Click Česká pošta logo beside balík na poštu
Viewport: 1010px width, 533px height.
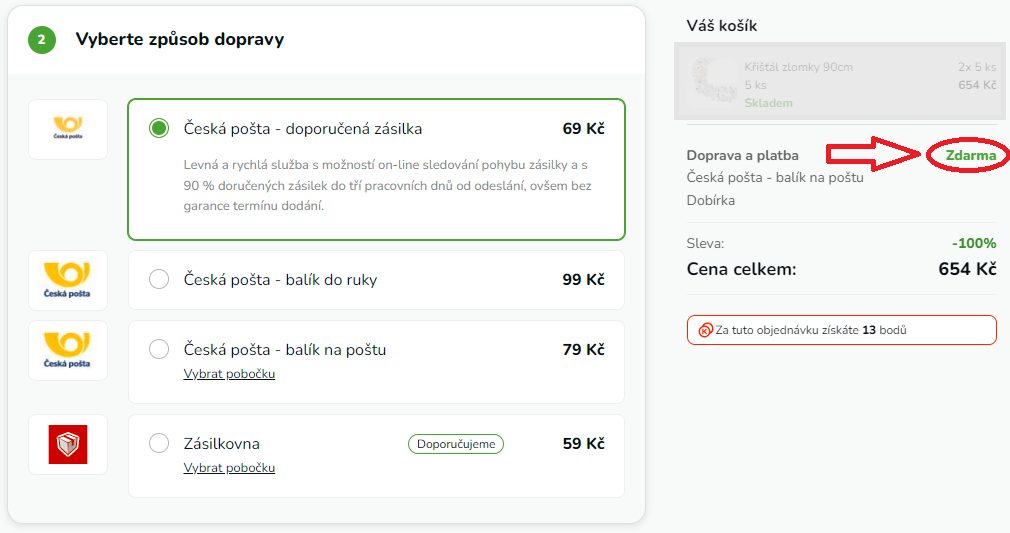(68, 350)
